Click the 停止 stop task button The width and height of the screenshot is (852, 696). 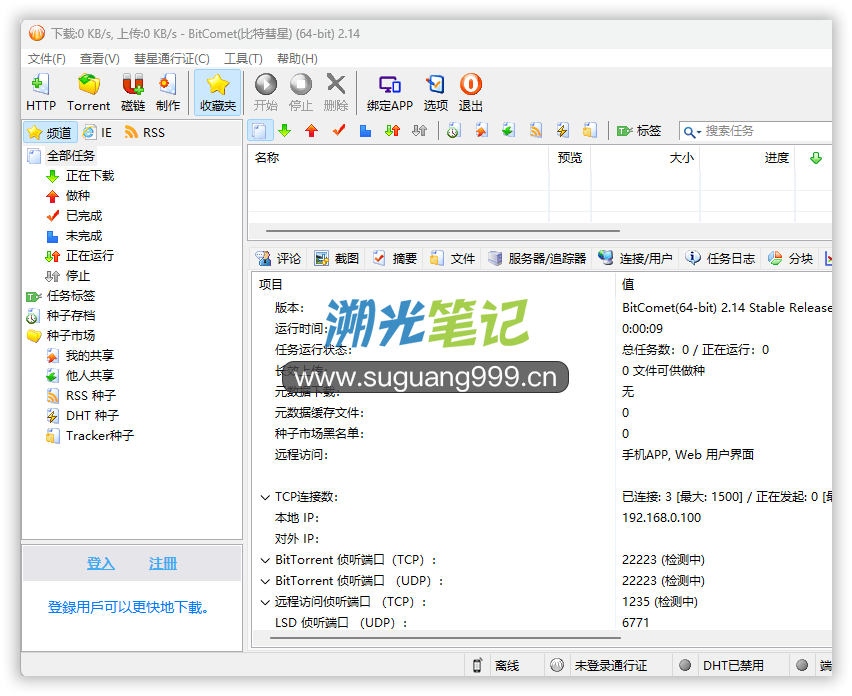(x=300, y=92)
